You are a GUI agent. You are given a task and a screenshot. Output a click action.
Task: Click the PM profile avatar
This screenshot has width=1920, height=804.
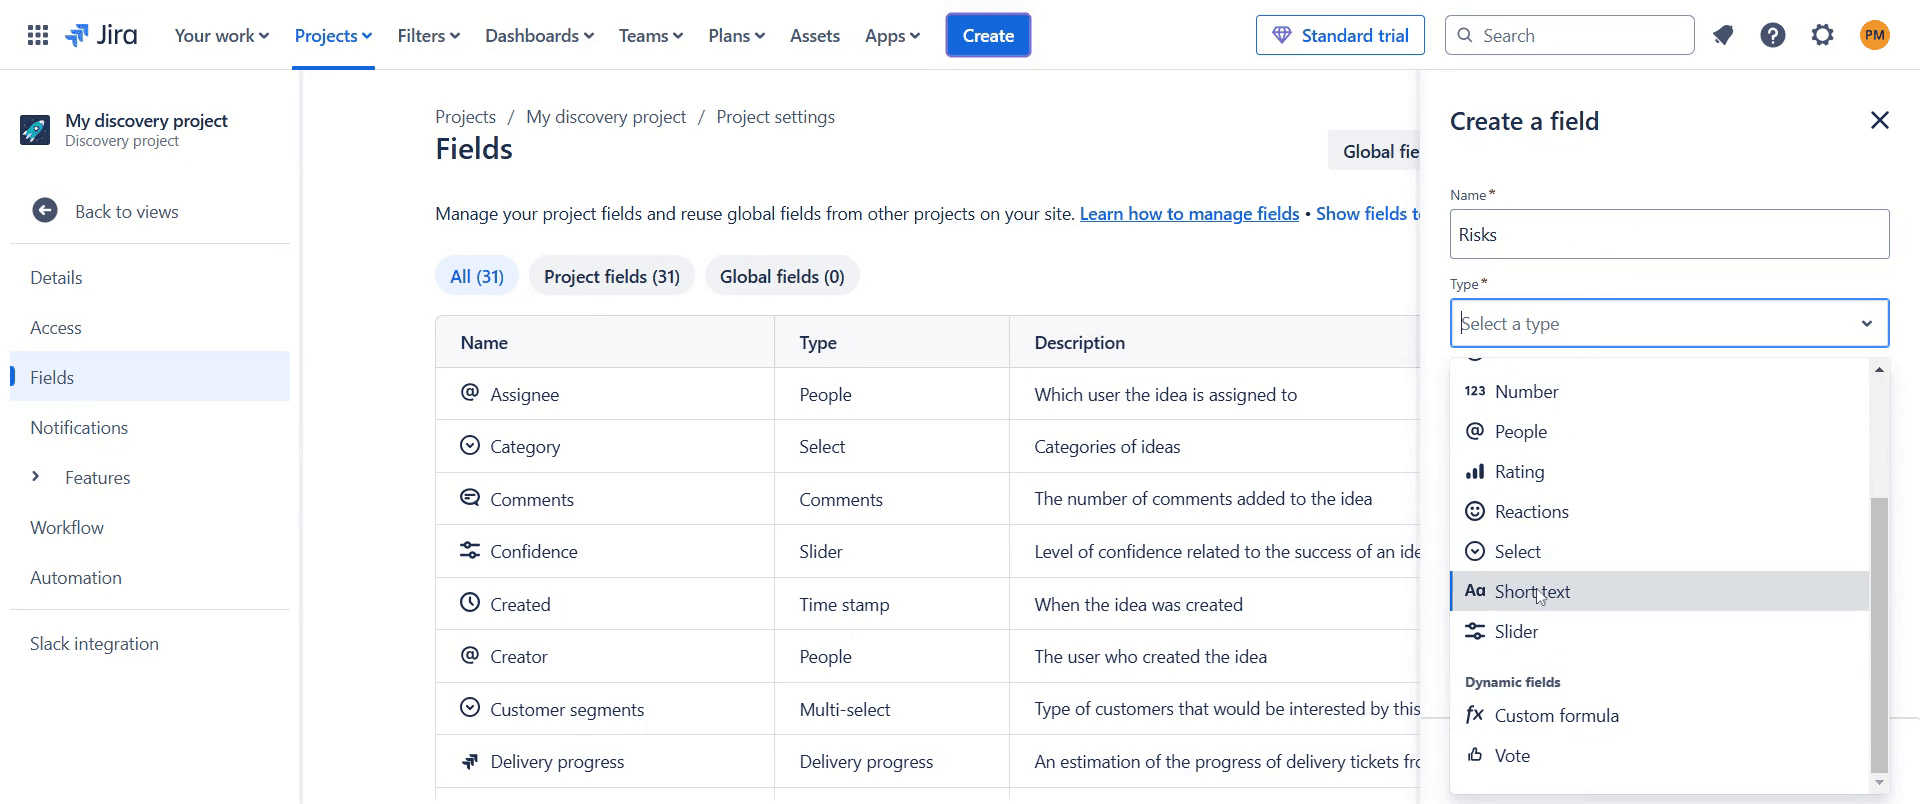click(1875, 36)
